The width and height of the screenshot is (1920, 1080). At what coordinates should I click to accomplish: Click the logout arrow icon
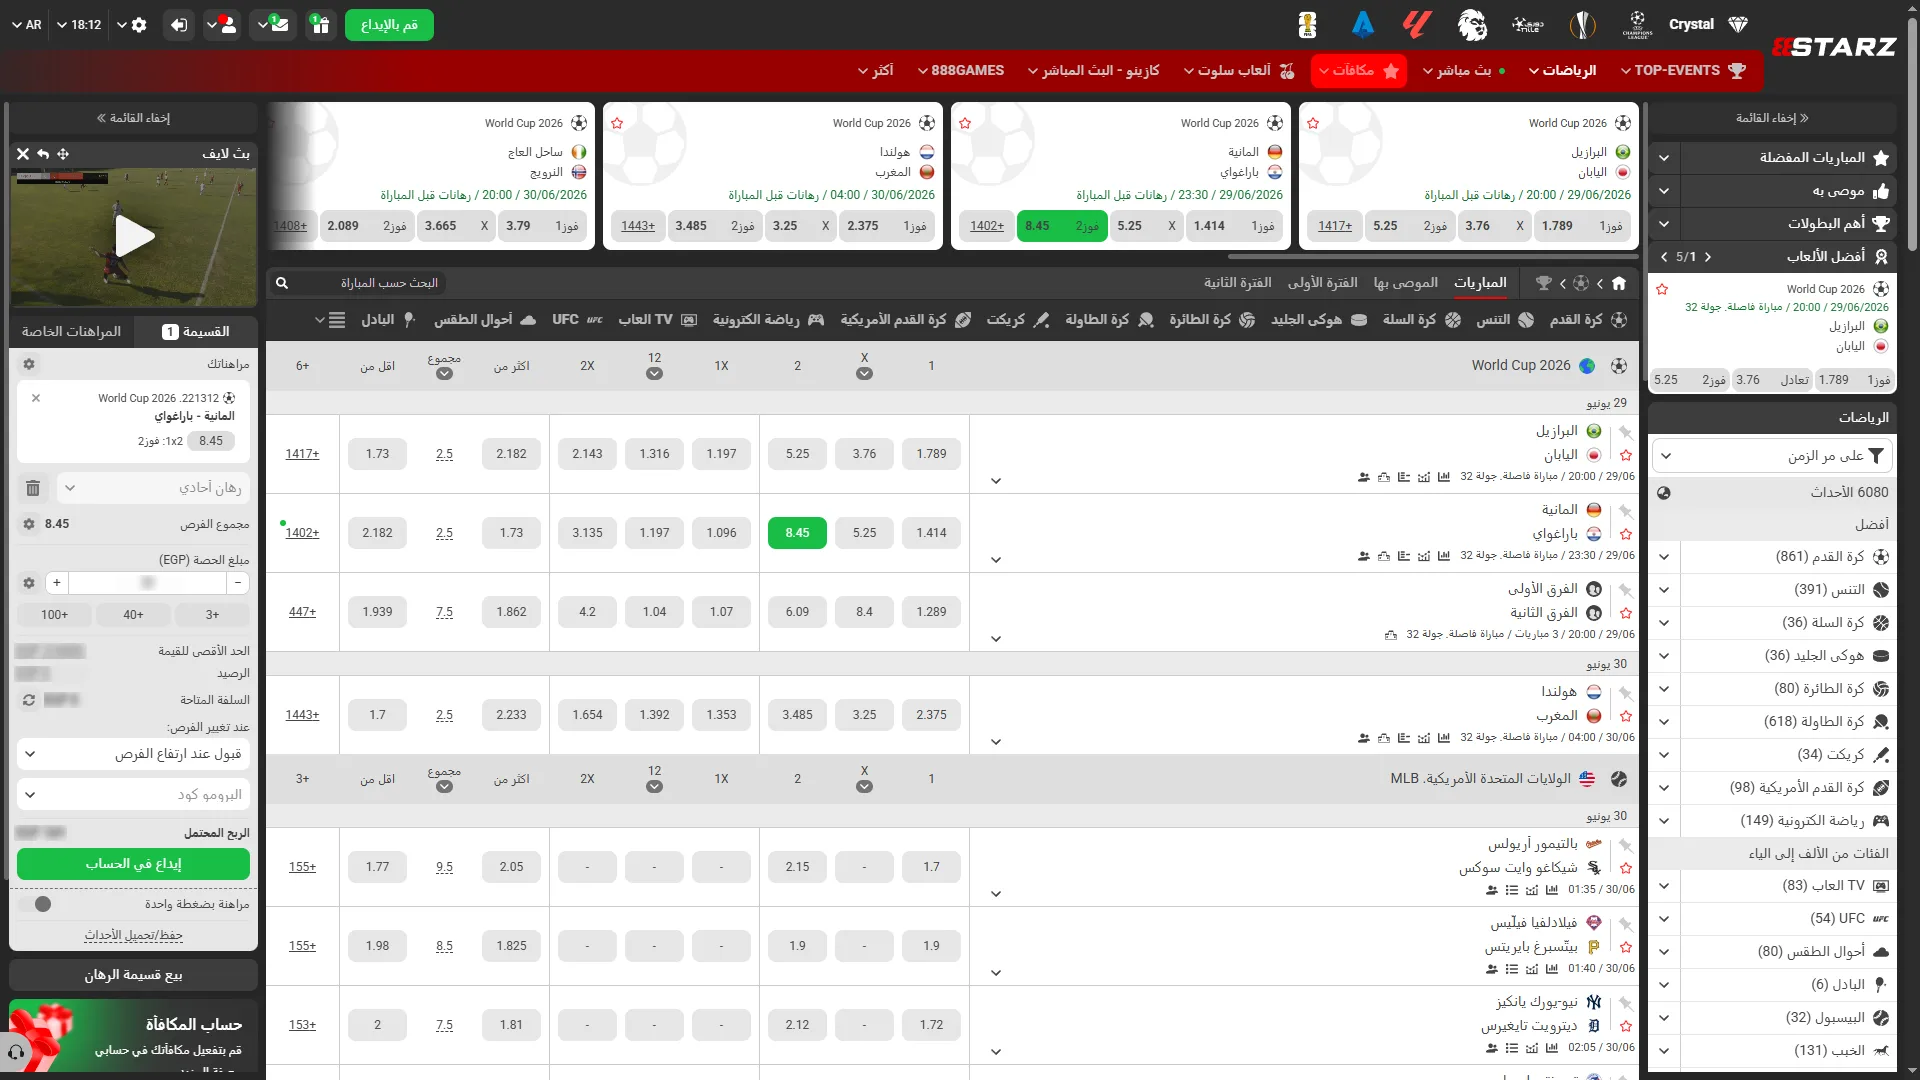tap(178, 25)
